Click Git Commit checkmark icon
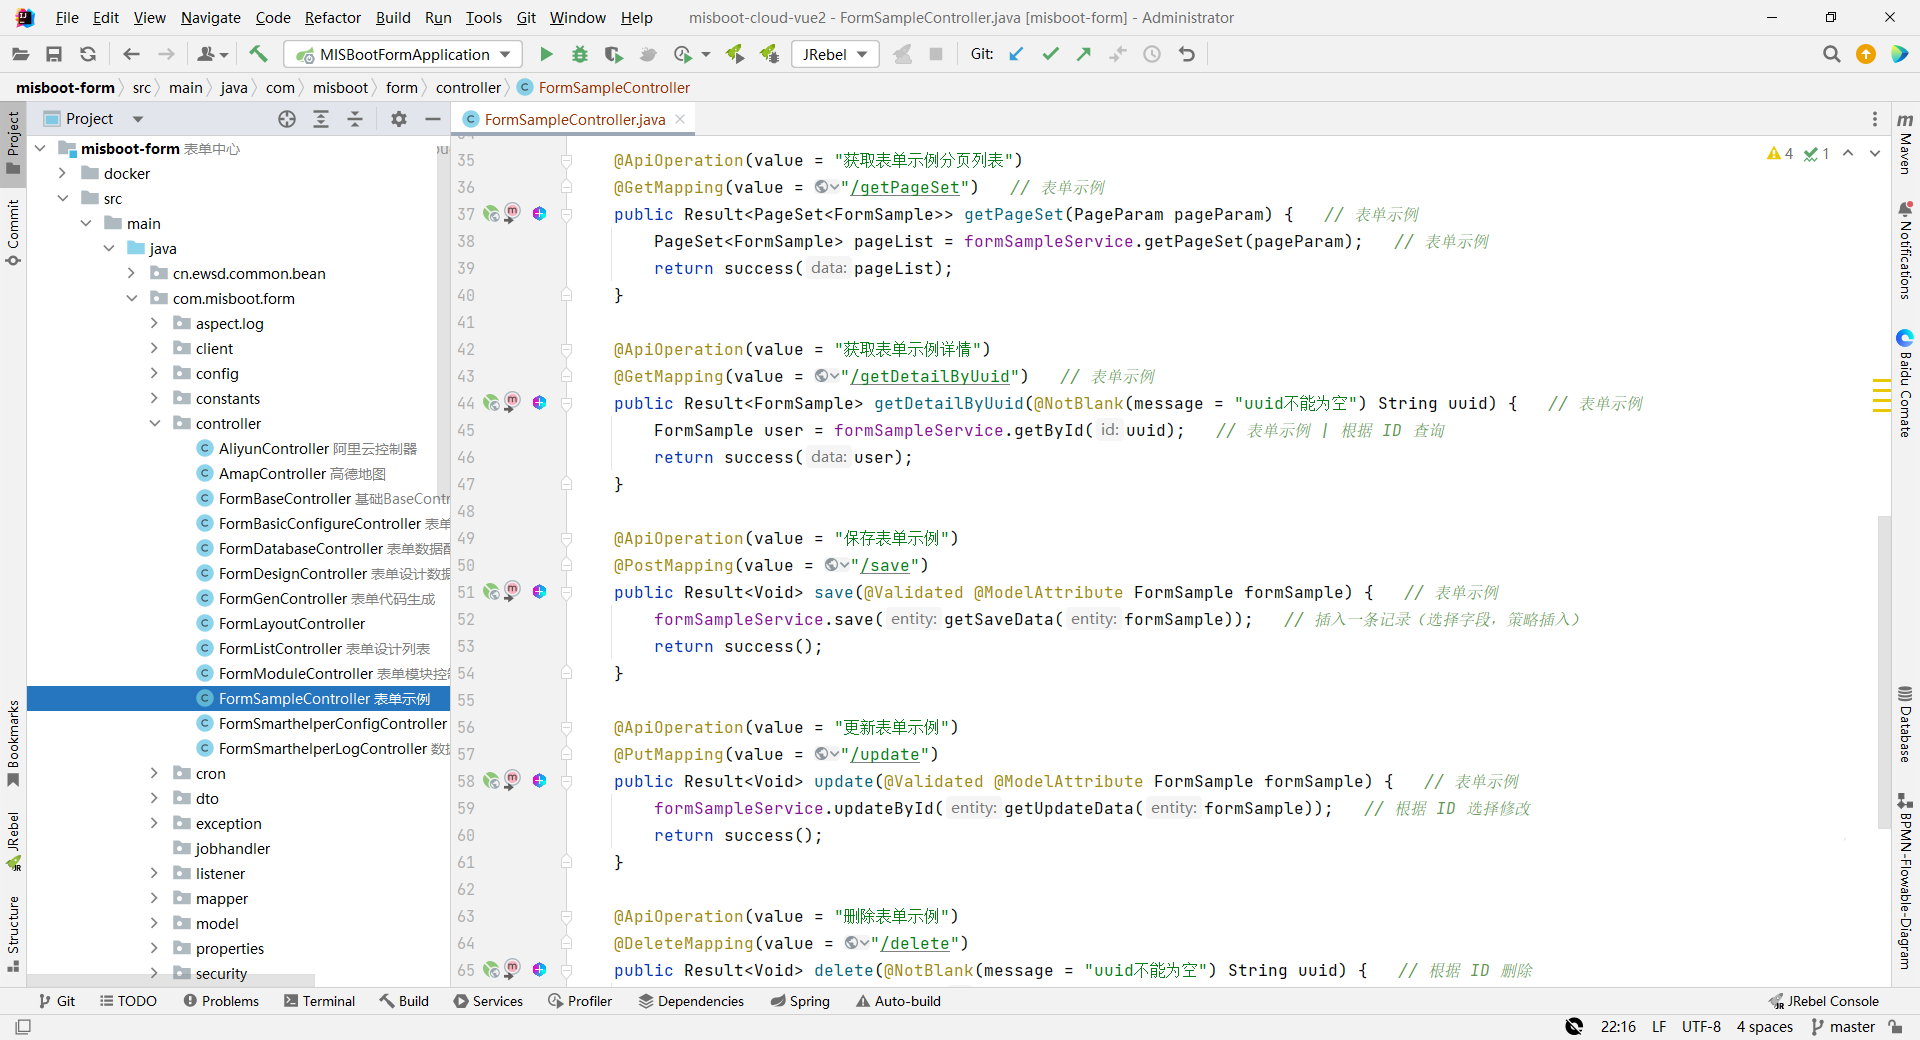Image resolution: width=1920 pixels, height=1040 pixels. [x=1050, y=54]
